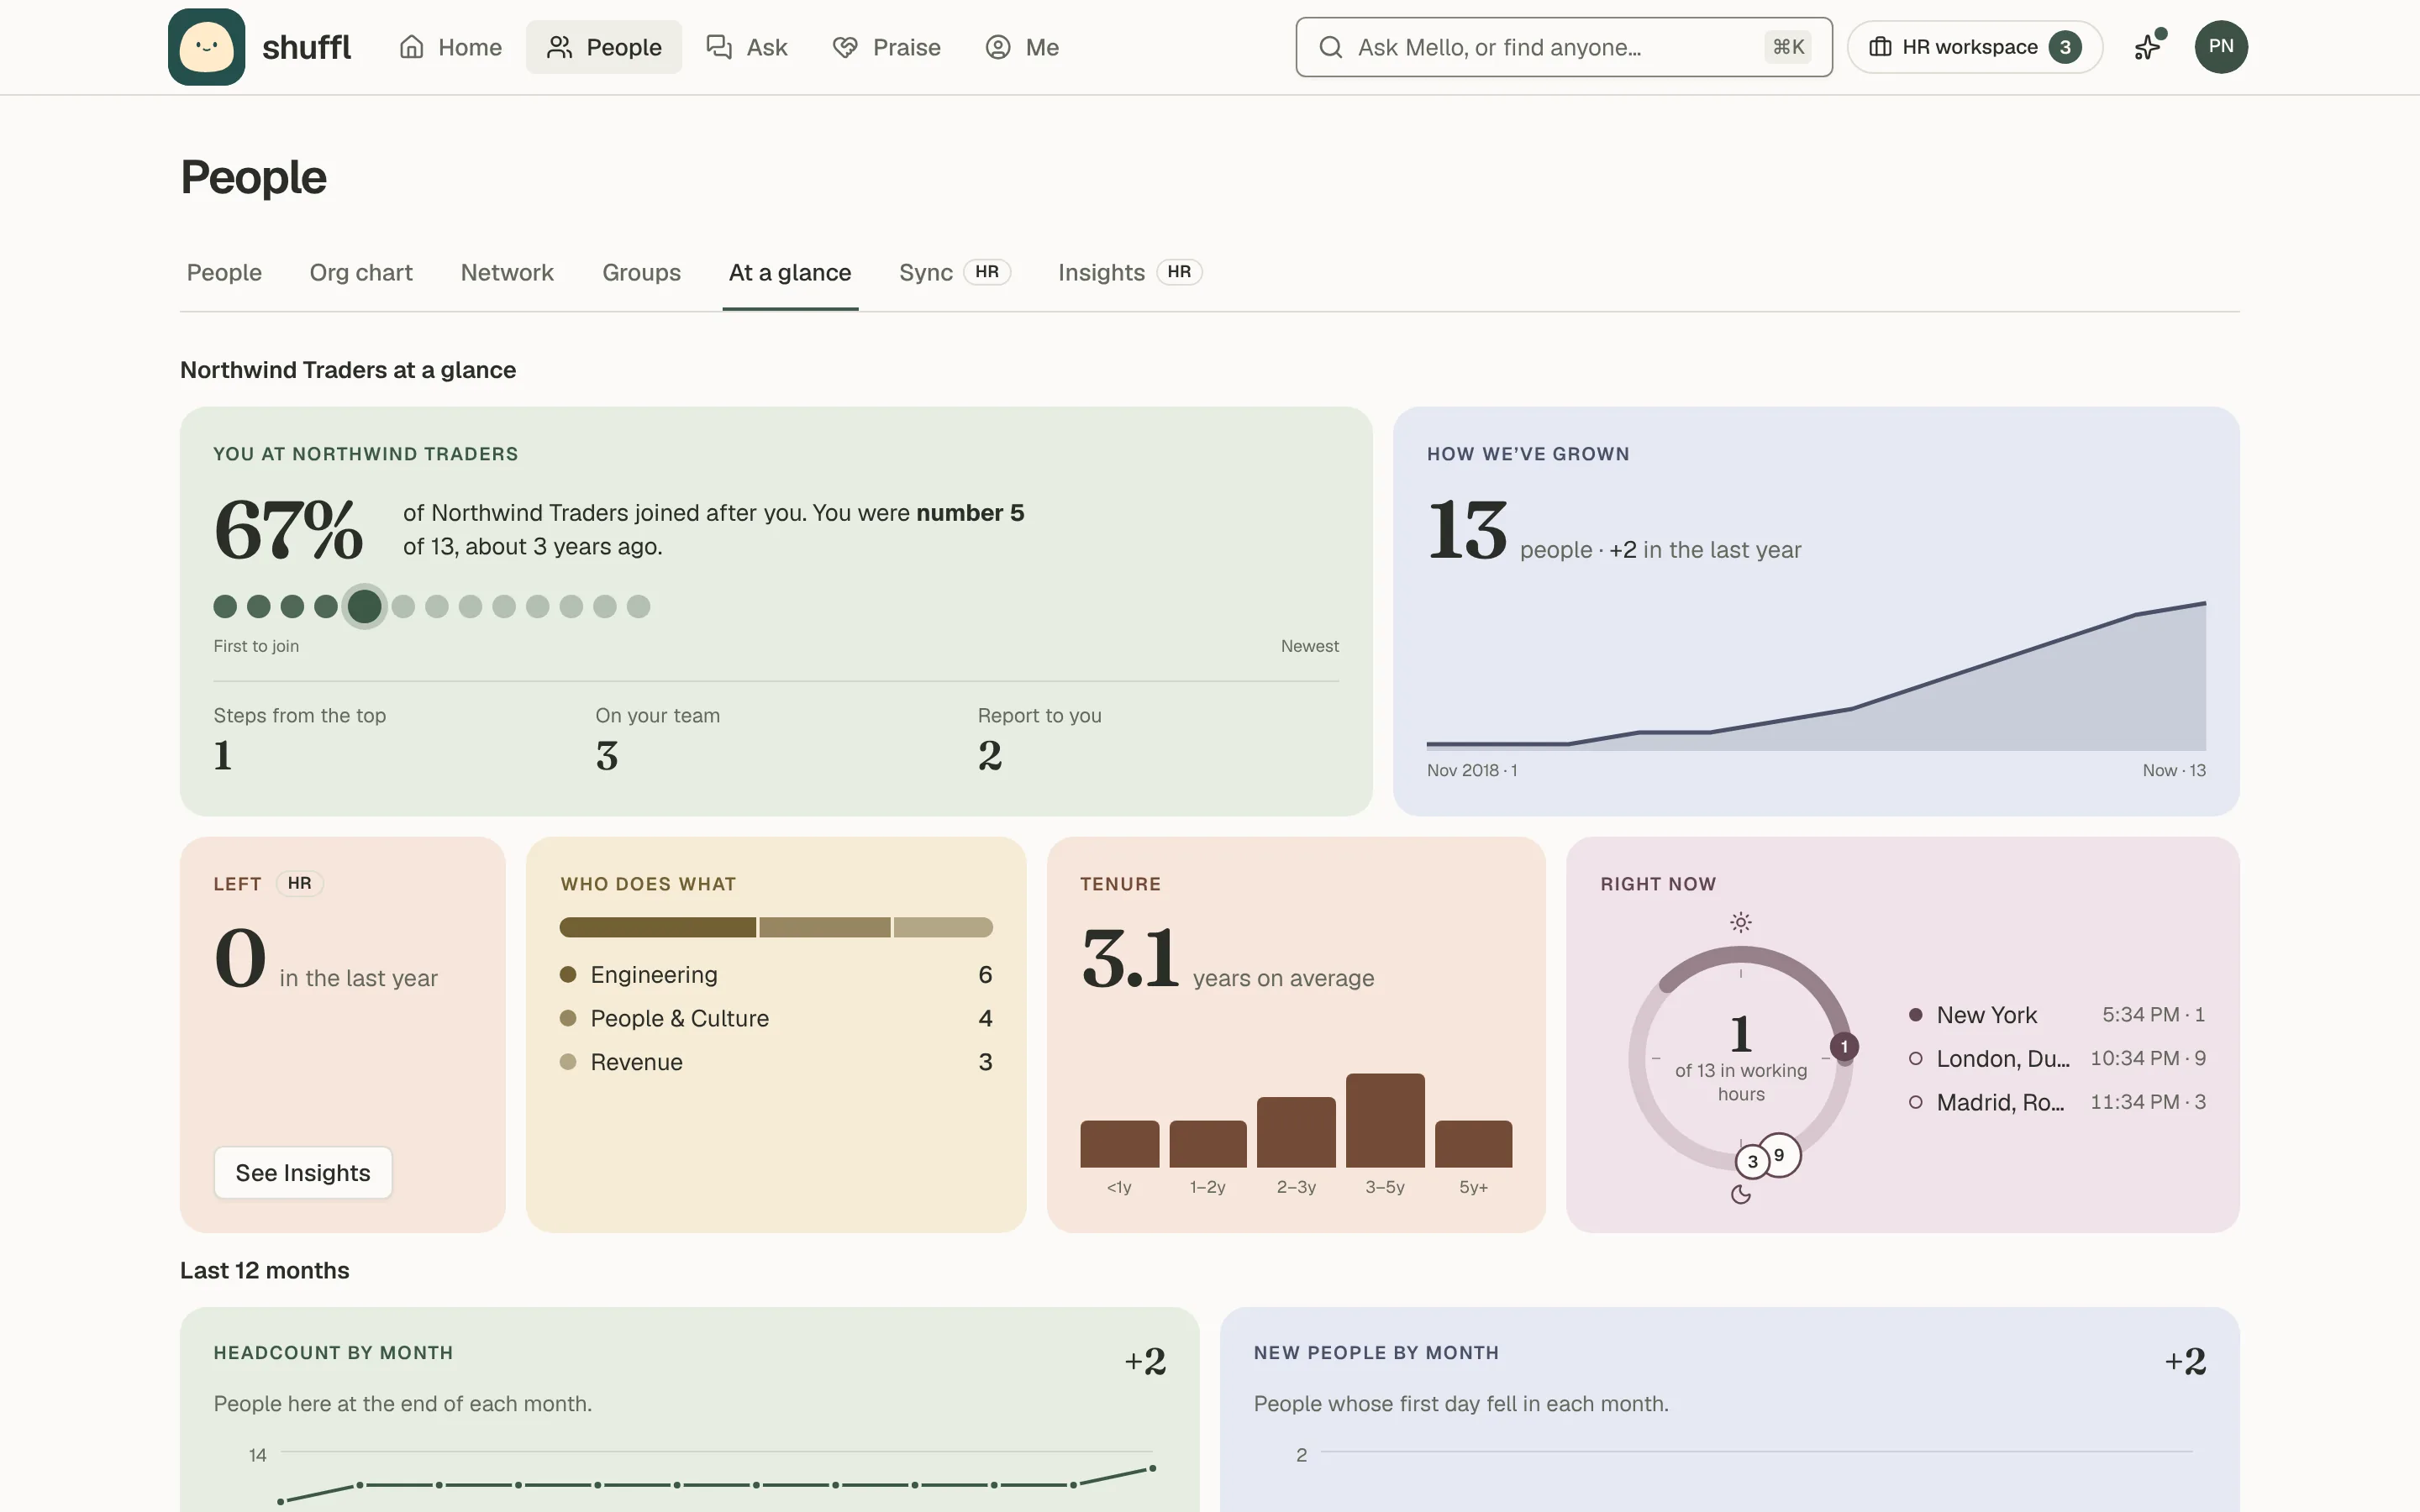Click the 5y+ tenure bar

tap(1473, 1144)
